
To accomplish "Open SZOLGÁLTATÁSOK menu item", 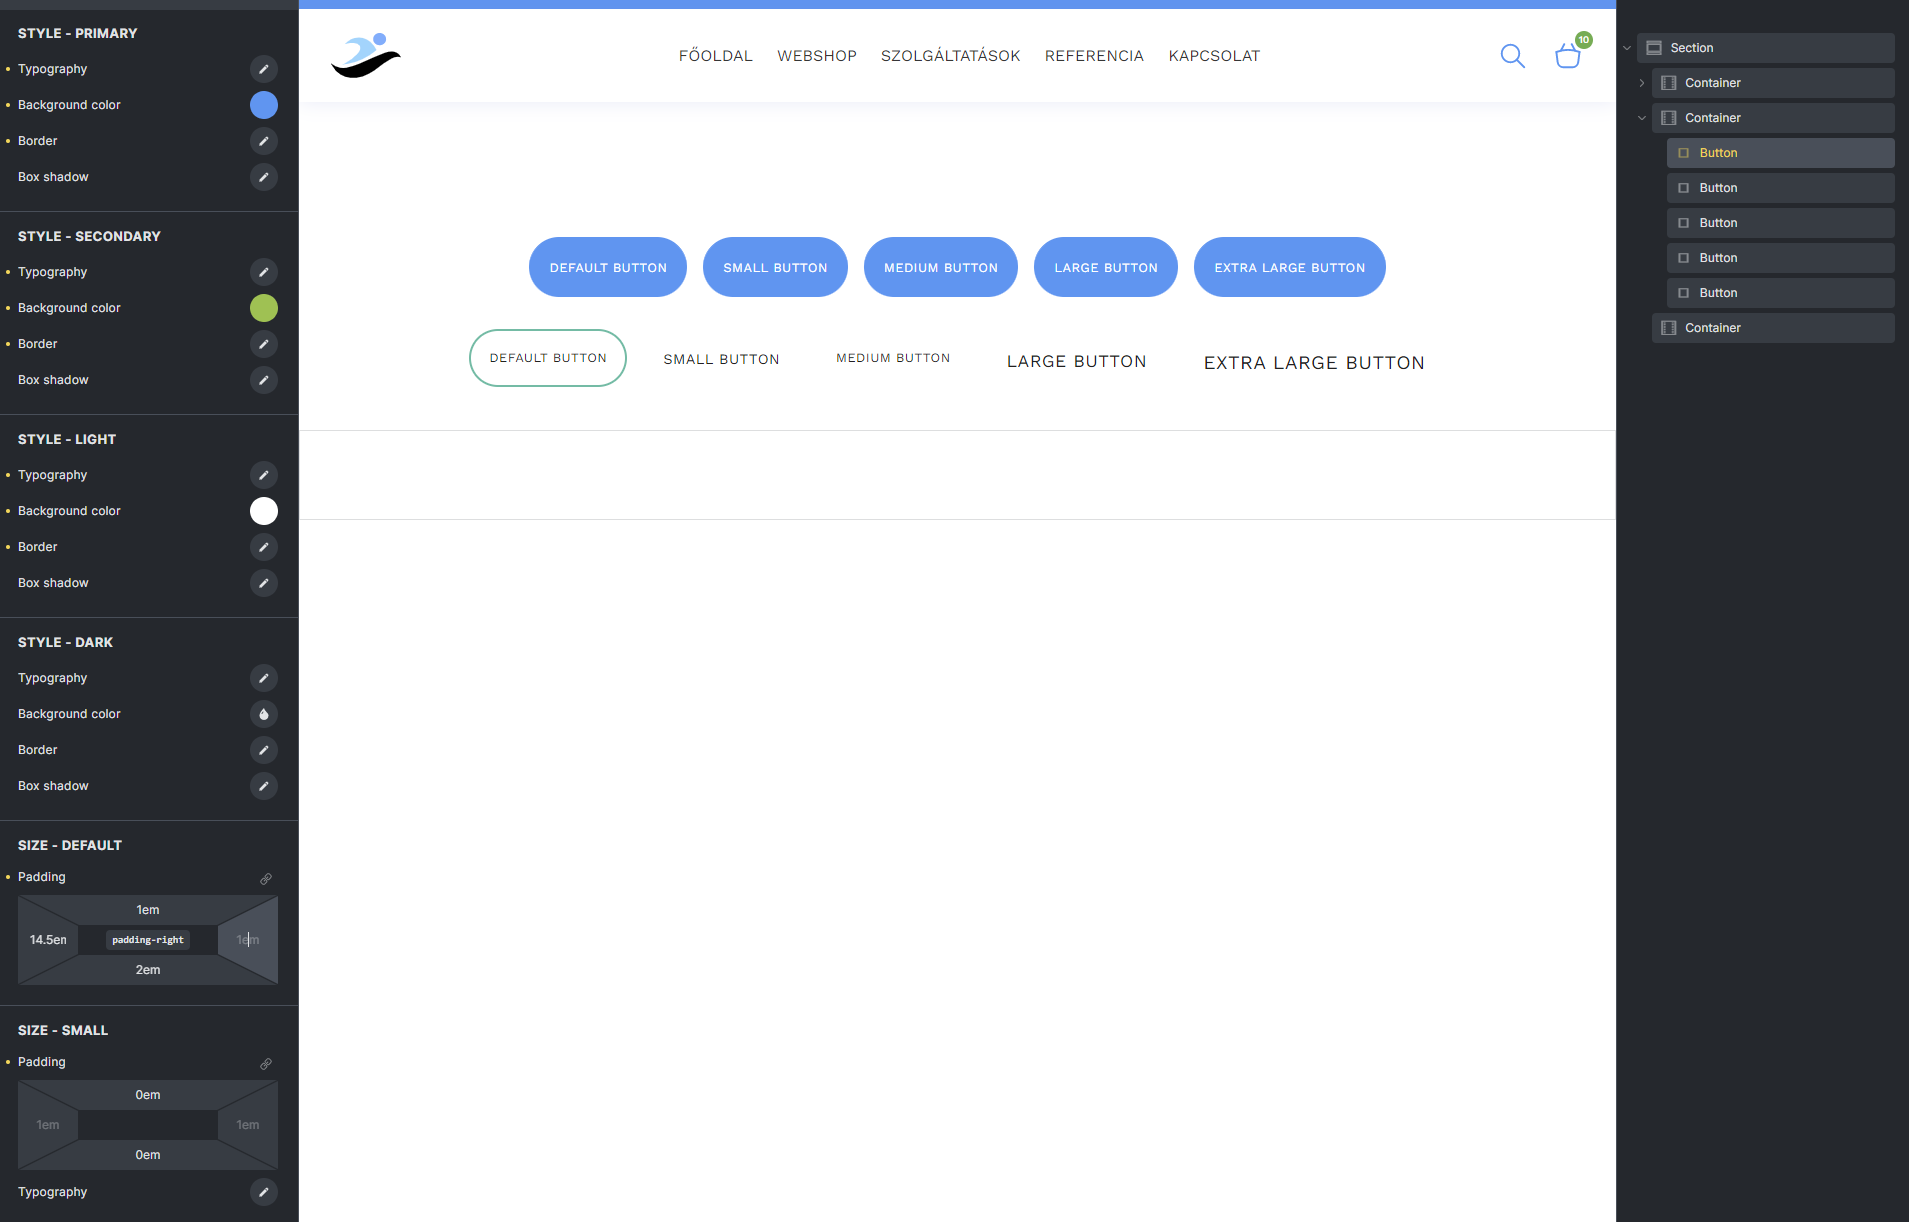I will click(x=951, y=56).
